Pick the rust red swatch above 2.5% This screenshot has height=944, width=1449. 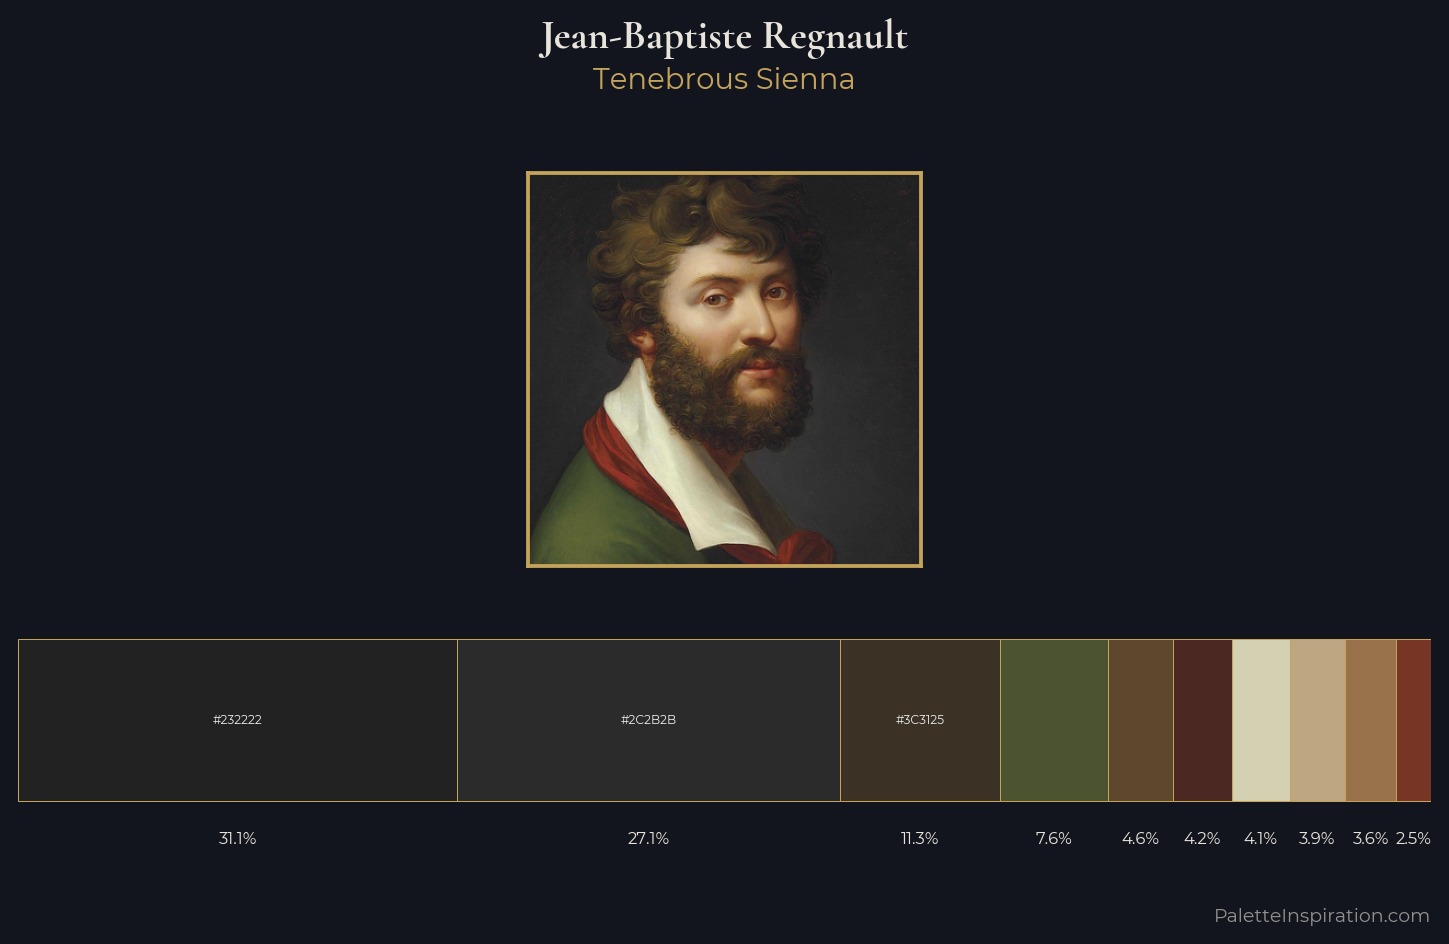tap(1414, 720)
